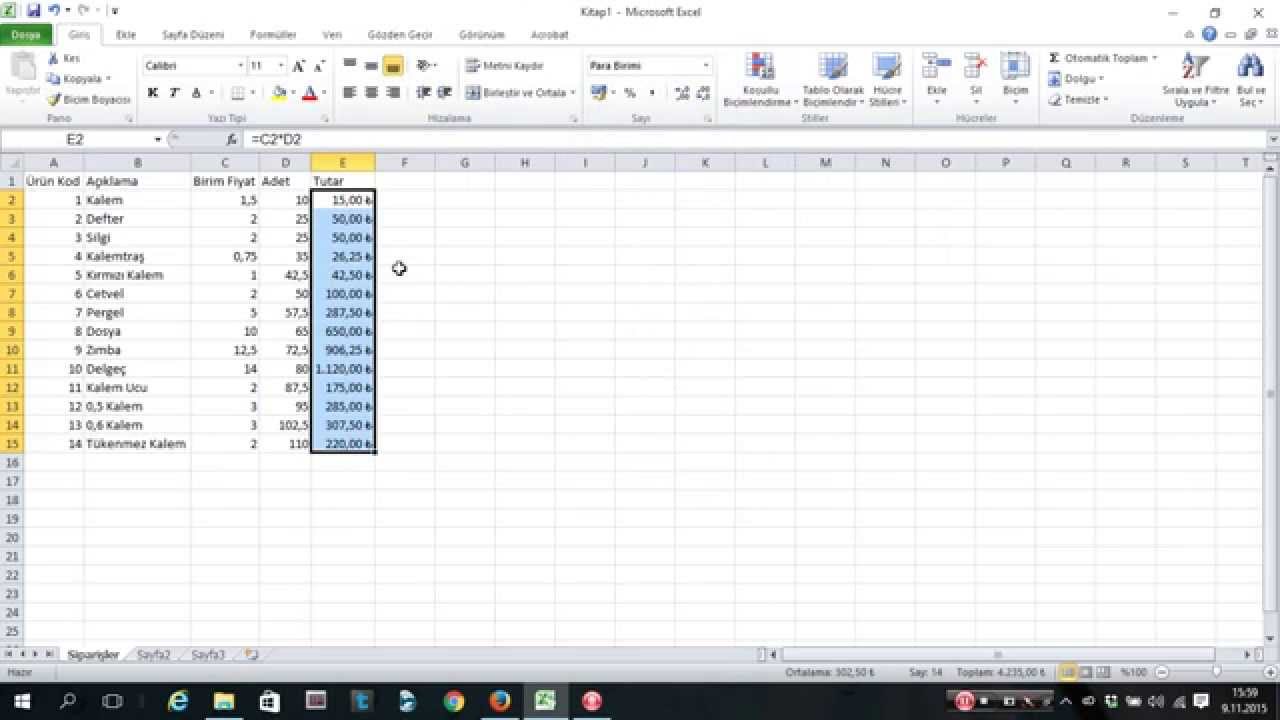Apply percent style format
Screen dimensions: 1280x720
pos(630,92)
